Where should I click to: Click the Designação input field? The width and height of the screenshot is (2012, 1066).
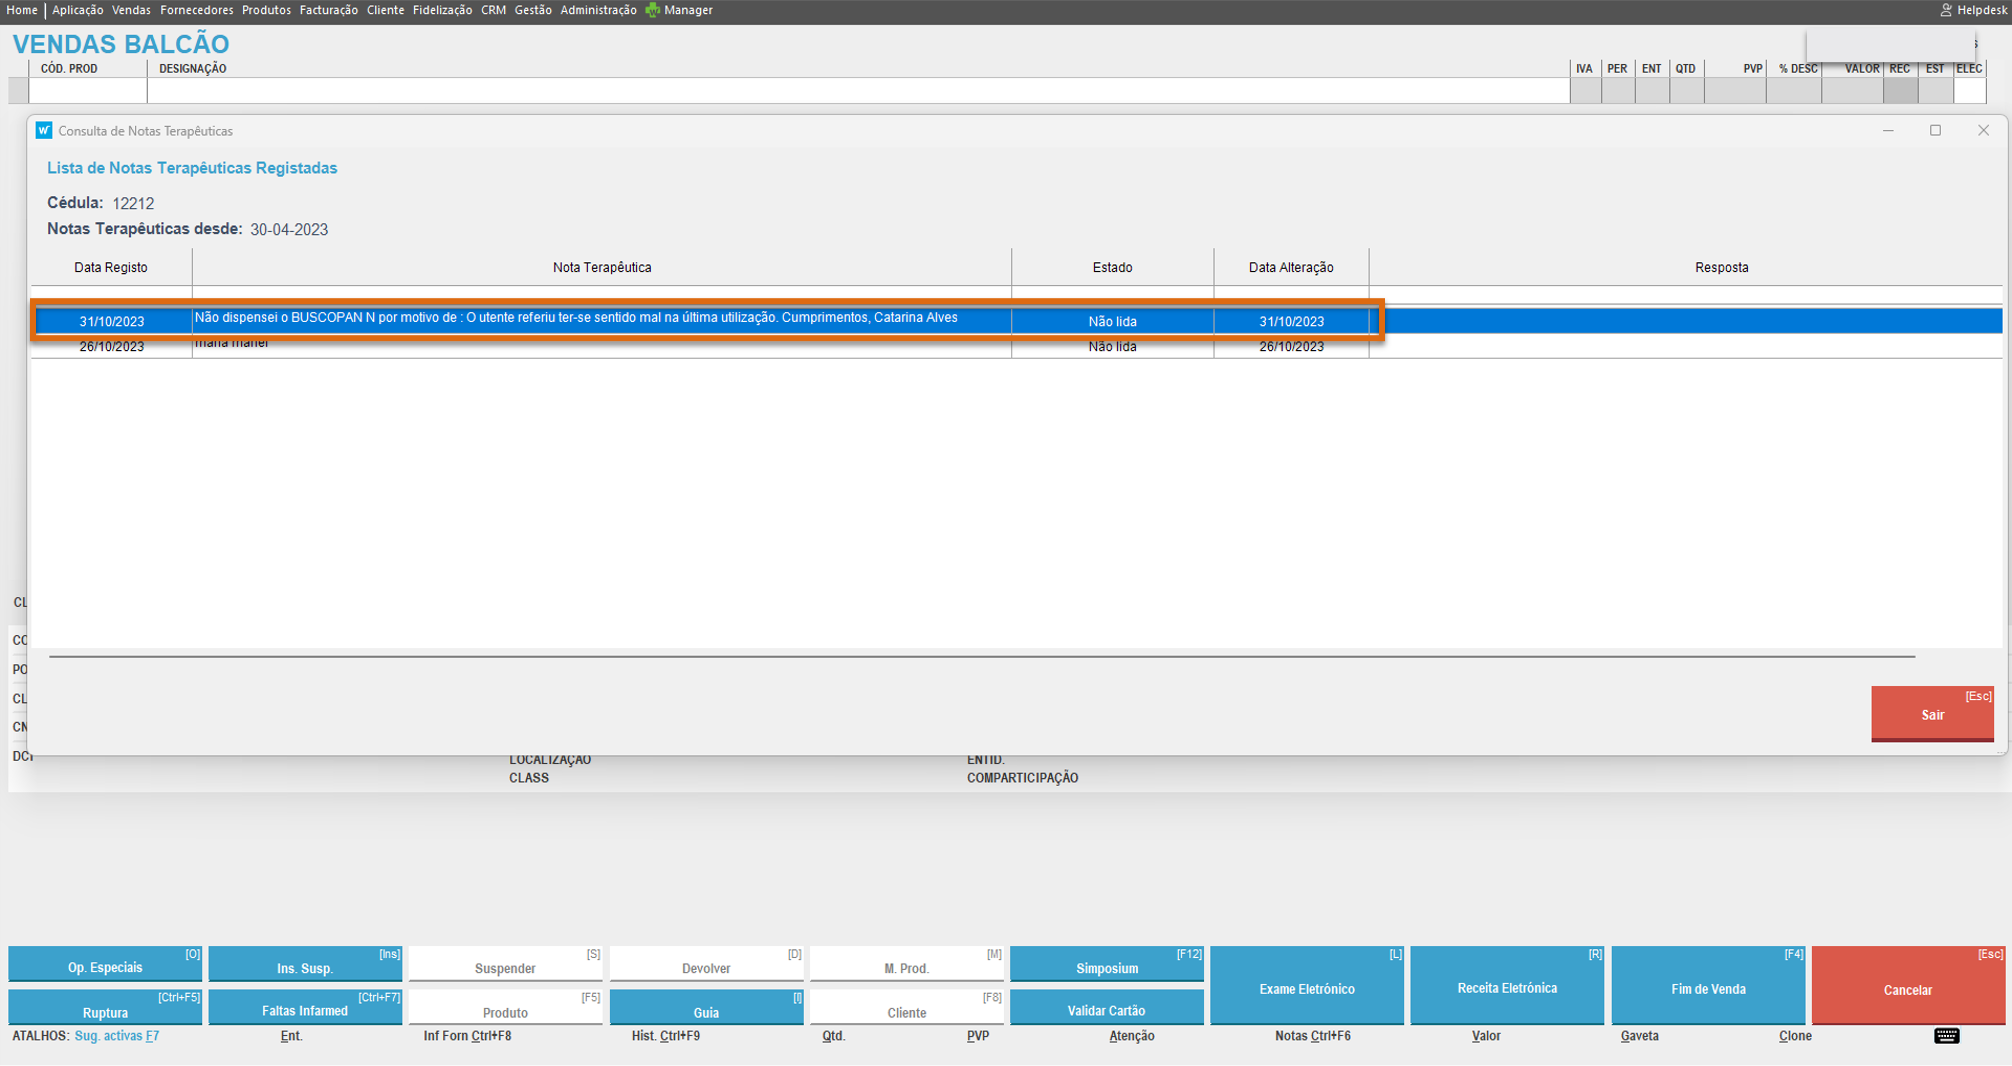click(x=858, y=91)
